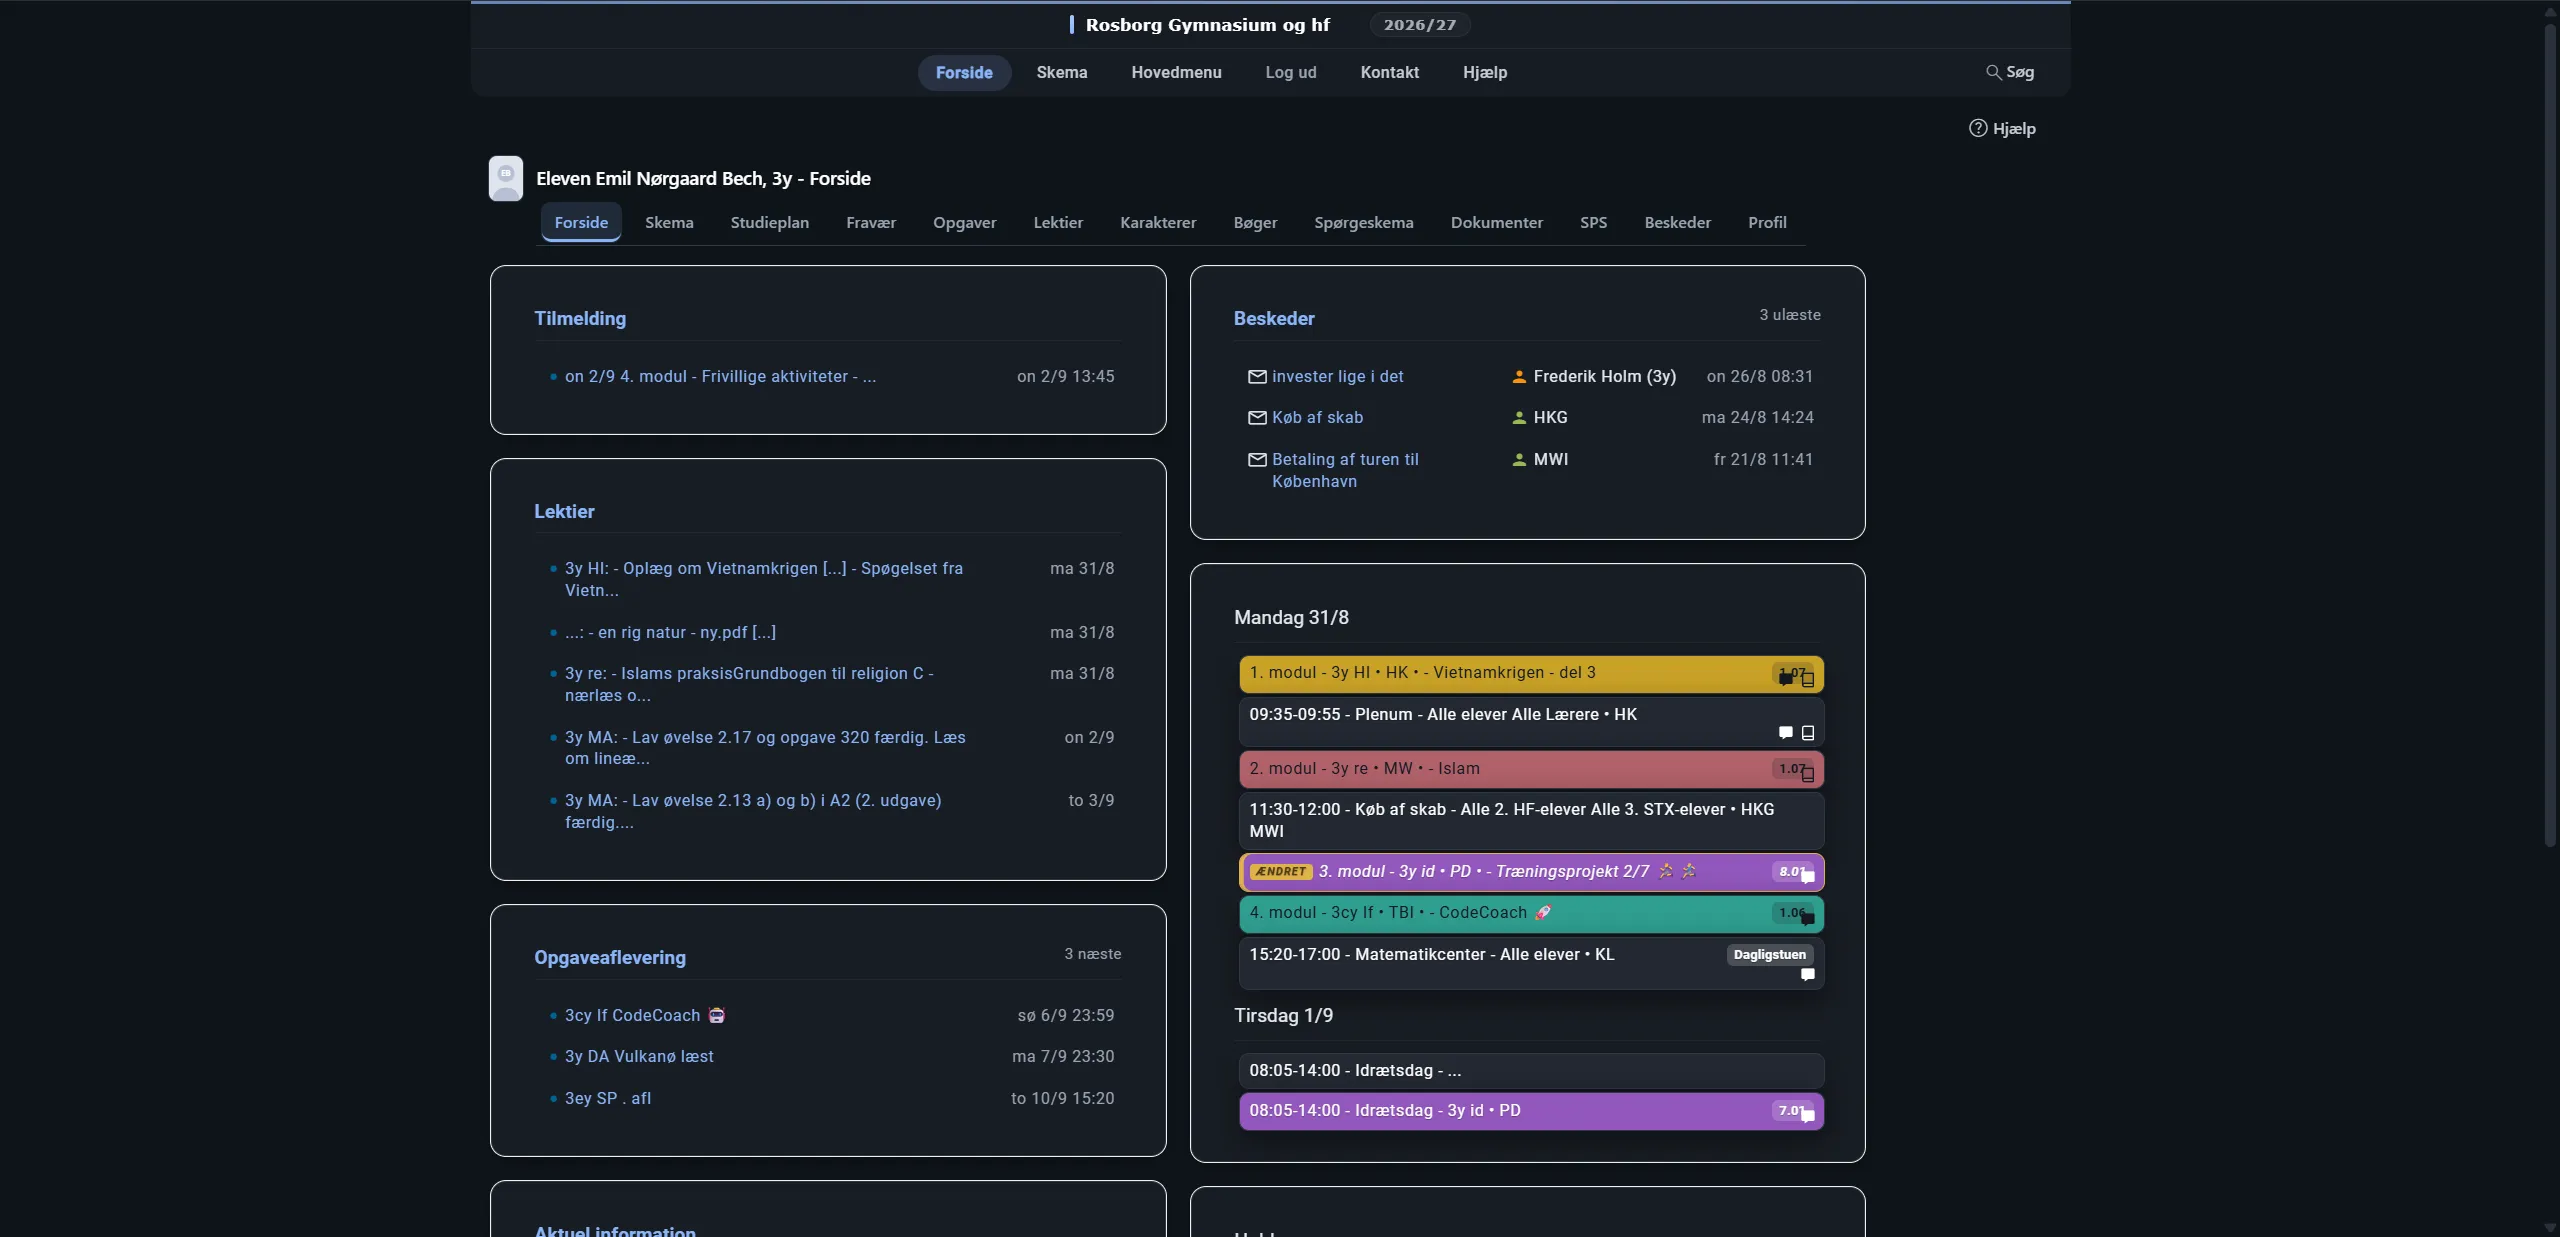Open the Forside item in top navigation

[x=964, y=72]
